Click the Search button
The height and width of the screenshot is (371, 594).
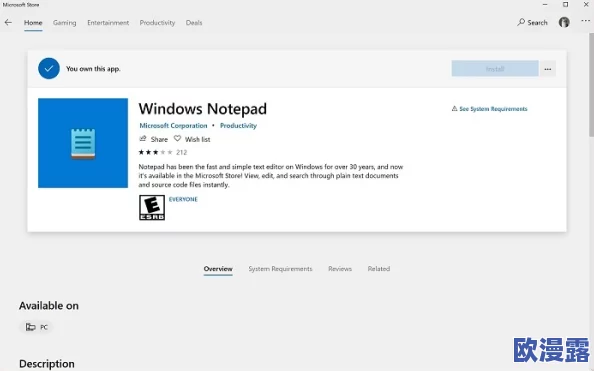coord(532,22)
